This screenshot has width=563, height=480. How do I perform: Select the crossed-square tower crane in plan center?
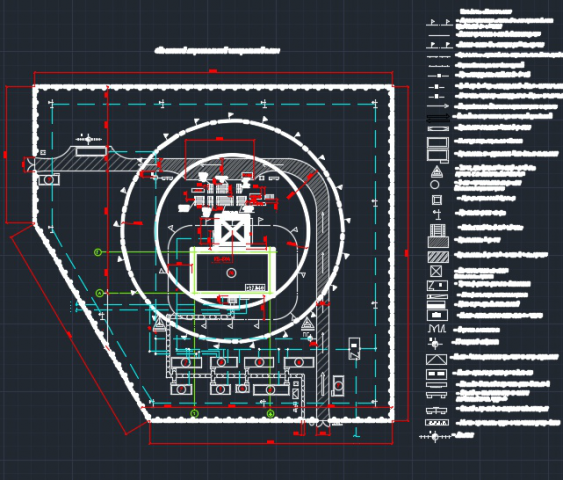pyautogui.click(x=232, y=232)
